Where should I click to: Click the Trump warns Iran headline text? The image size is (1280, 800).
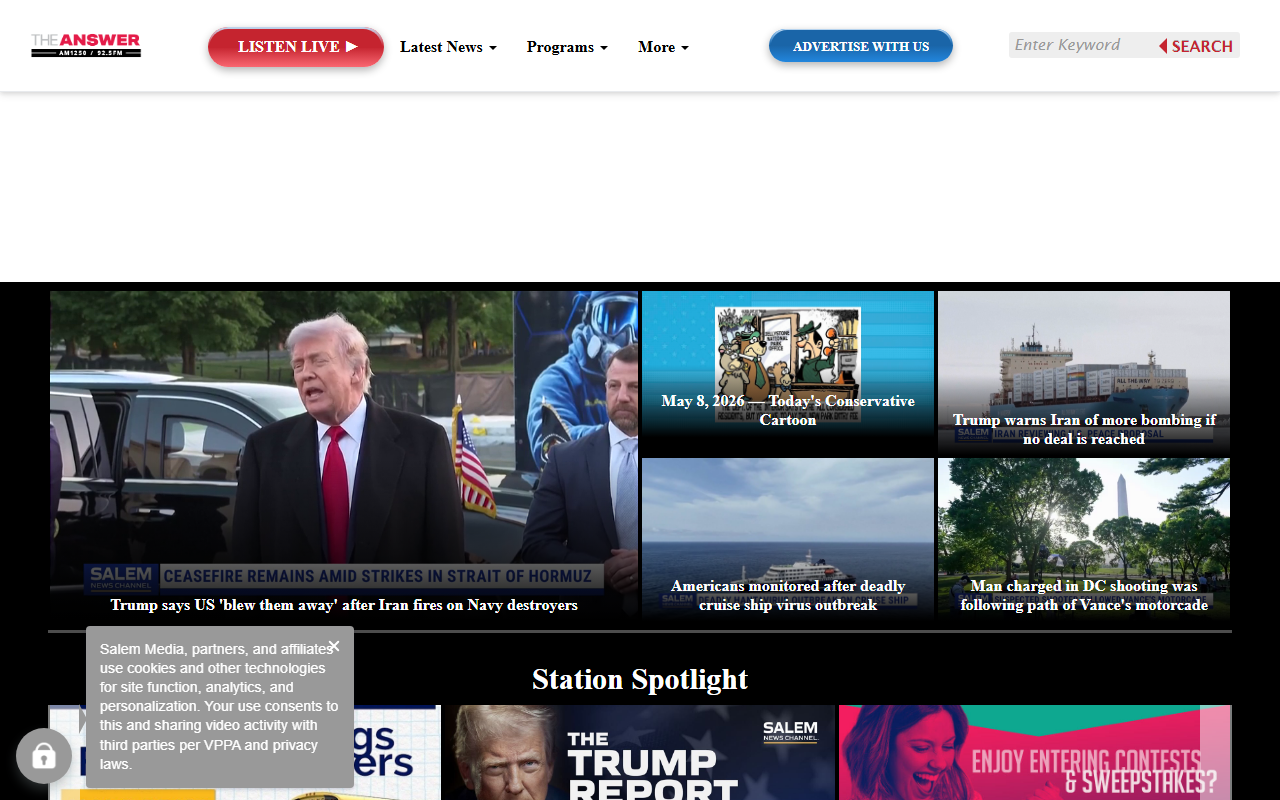pyautogui.click(x=1084, y=429)
